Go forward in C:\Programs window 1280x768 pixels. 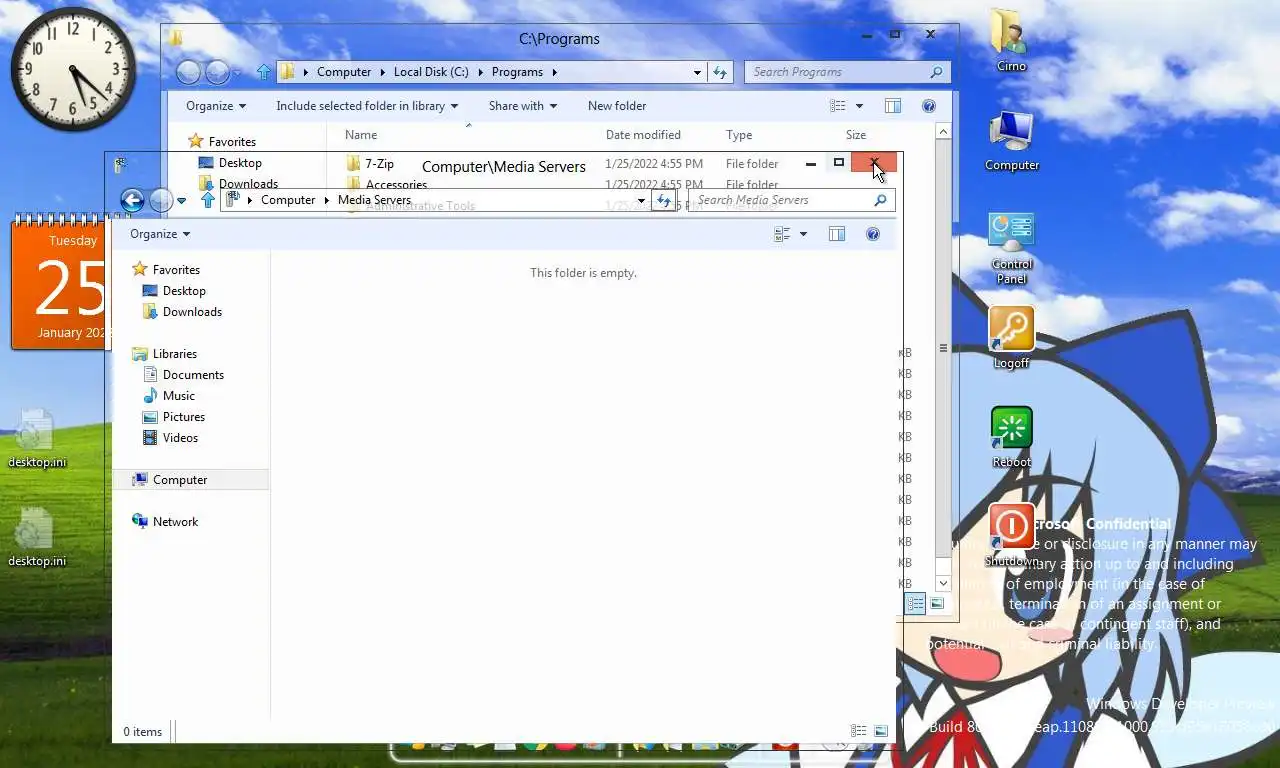tap(217, 72)
